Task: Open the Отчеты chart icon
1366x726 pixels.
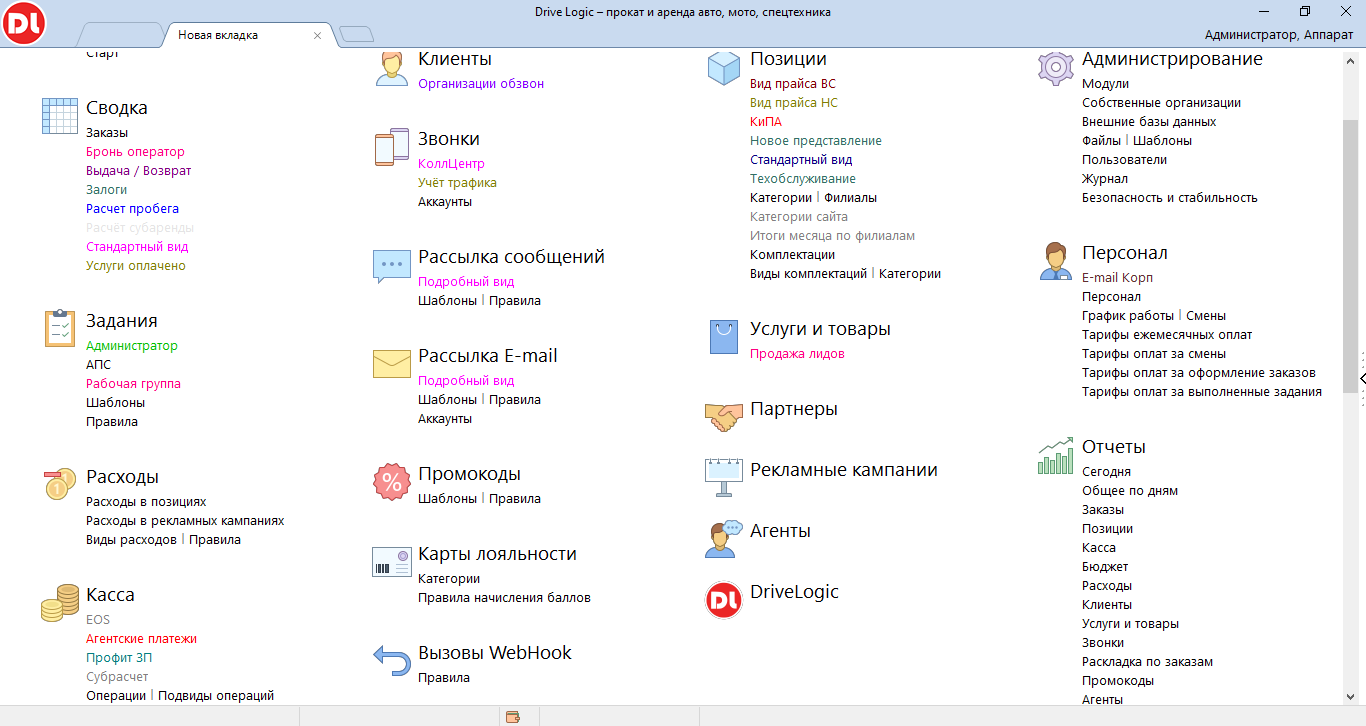Action: (1054, 454)
